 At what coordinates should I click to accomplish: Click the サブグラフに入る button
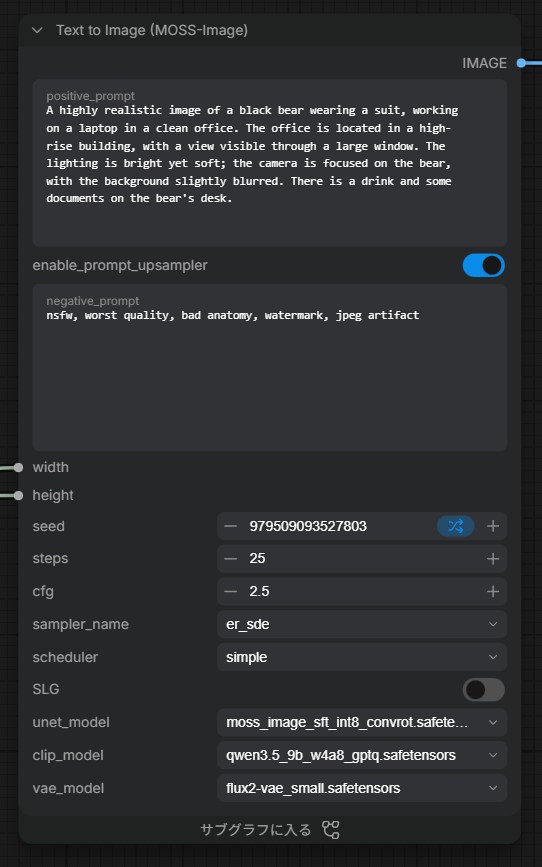point(270,829)
